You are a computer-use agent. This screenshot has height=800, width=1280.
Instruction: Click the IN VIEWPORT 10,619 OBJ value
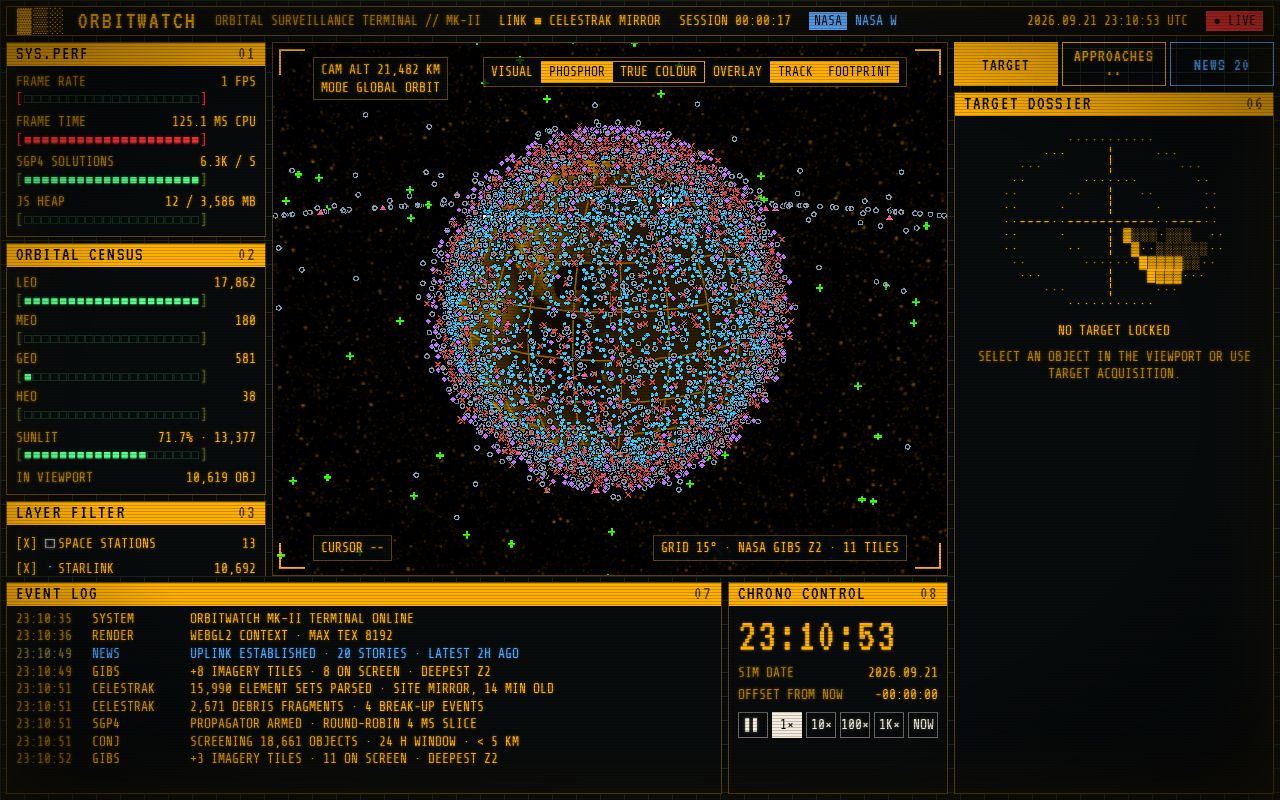click(220, 478)
